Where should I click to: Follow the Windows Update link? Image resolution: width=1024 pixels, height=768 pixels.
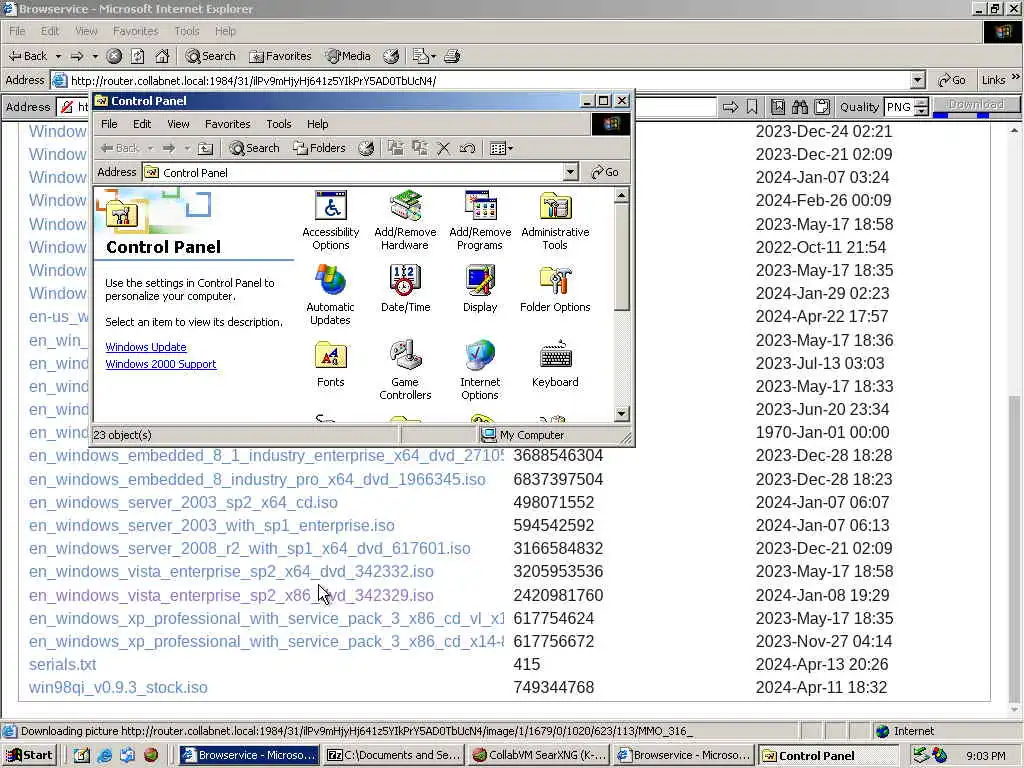[146, 347]
